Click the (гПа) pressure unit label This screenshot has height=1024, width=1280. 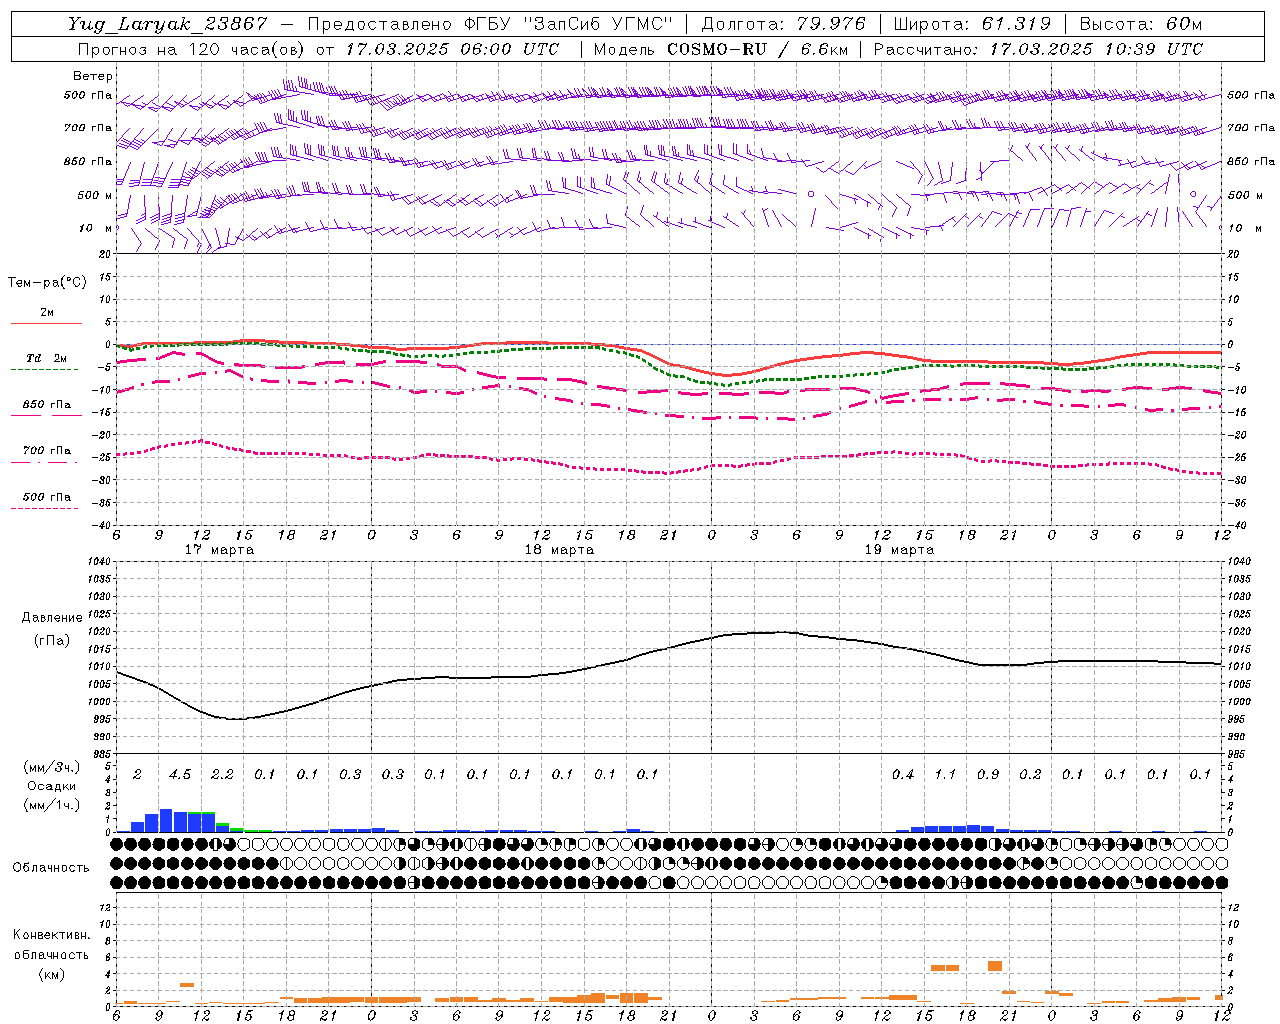[x=52, y=640]
